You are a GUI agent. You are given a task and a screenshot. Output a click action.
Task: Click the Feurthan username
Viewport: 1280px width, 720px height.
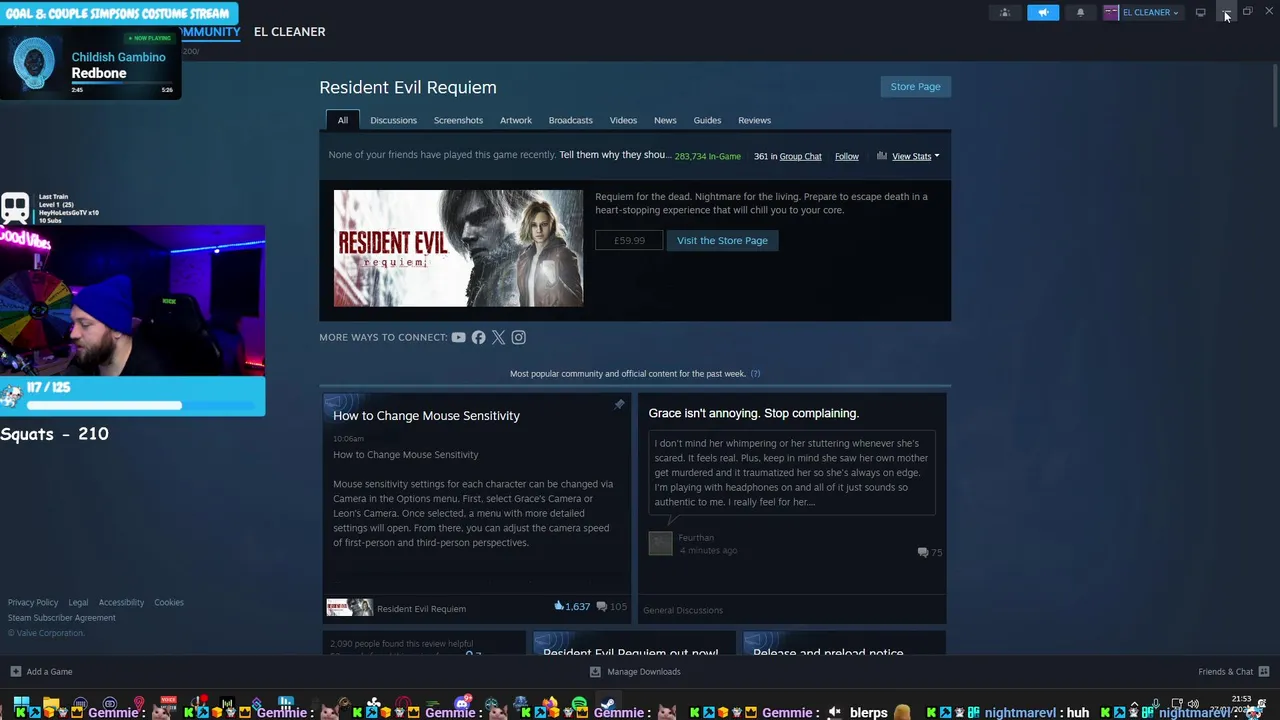point(696,537)
